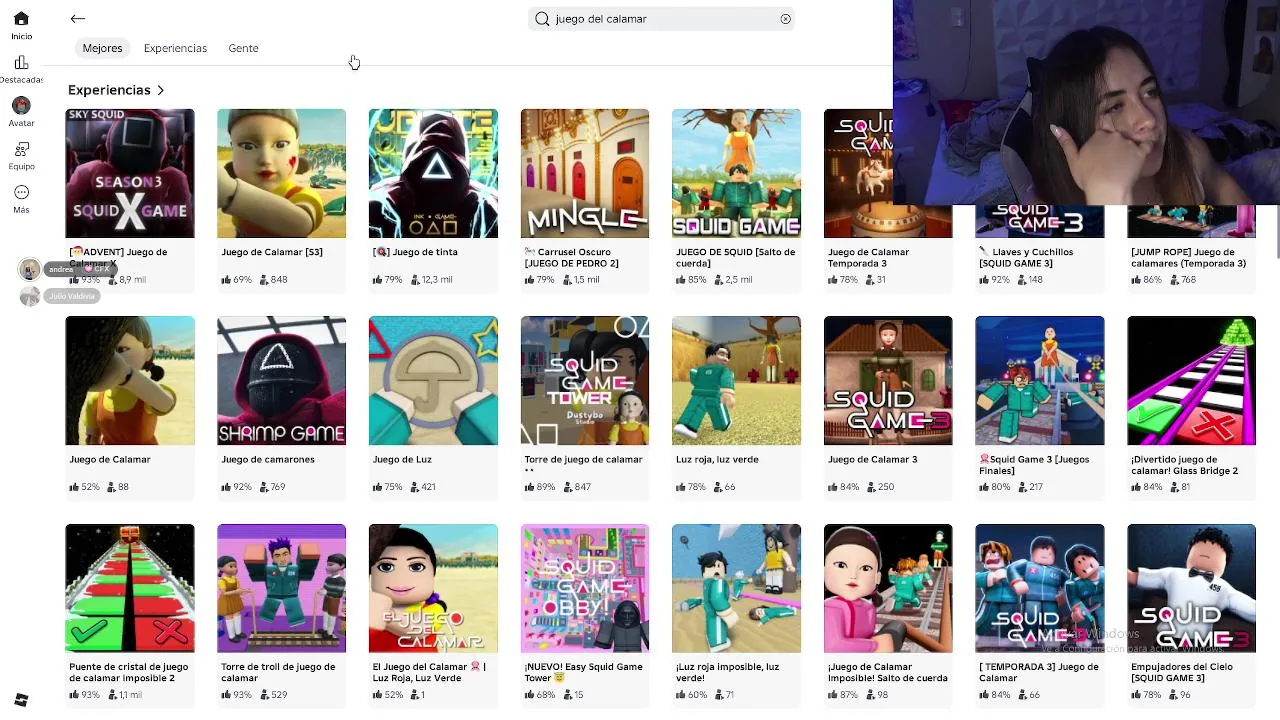Open Glass Bridge 2 thumbnail
This screenshot has height=720, width=1280.
tap(1191, 381)
